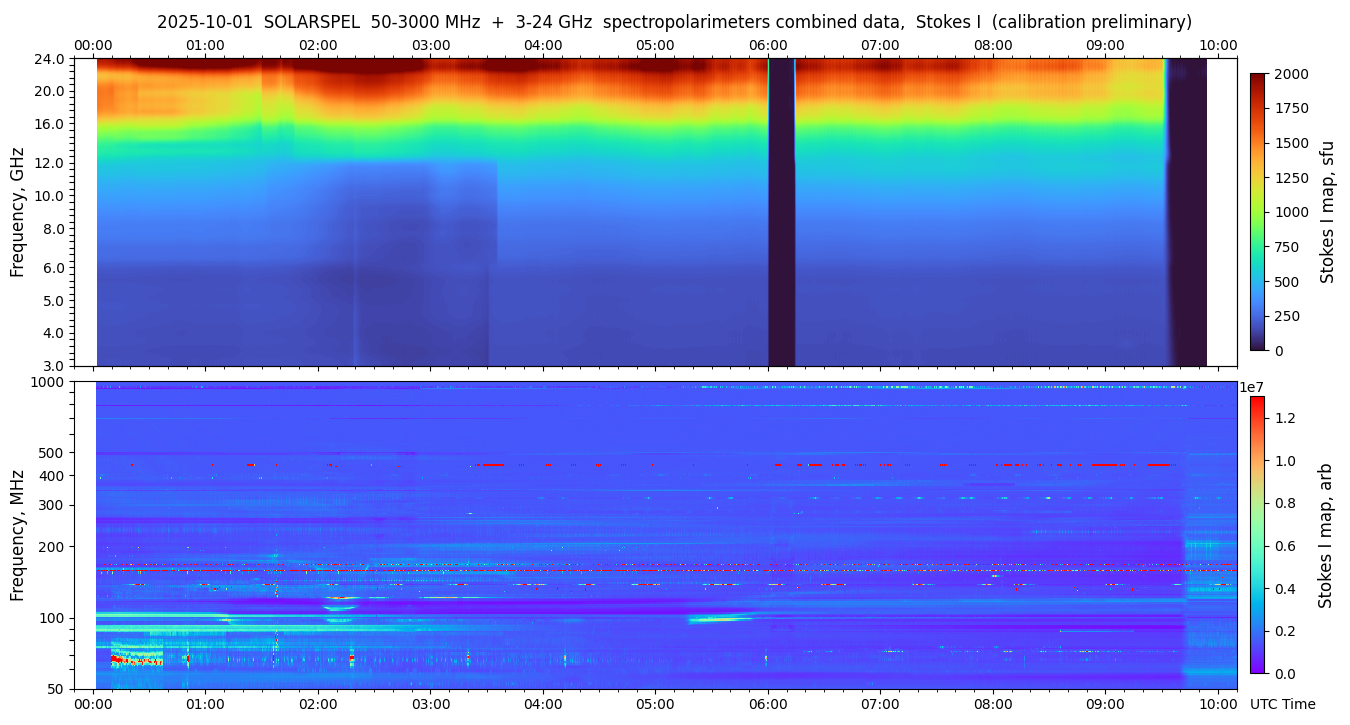Click the 'Stokes I map, sfu' colorbar label

1327,211
